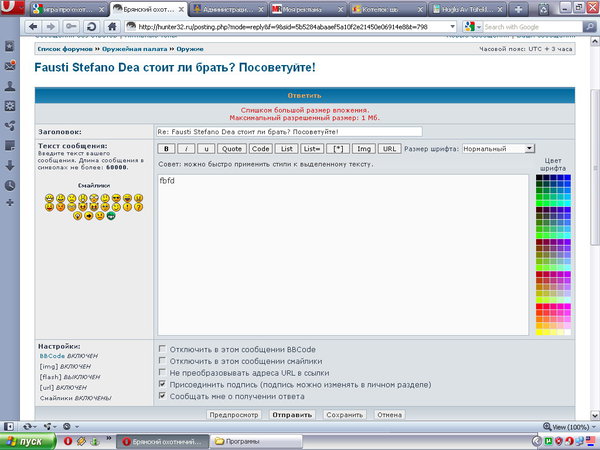Viewport: 600px width, 450px height.
Task: Open the 'пуск' Start menu
Action: (27, 441)
